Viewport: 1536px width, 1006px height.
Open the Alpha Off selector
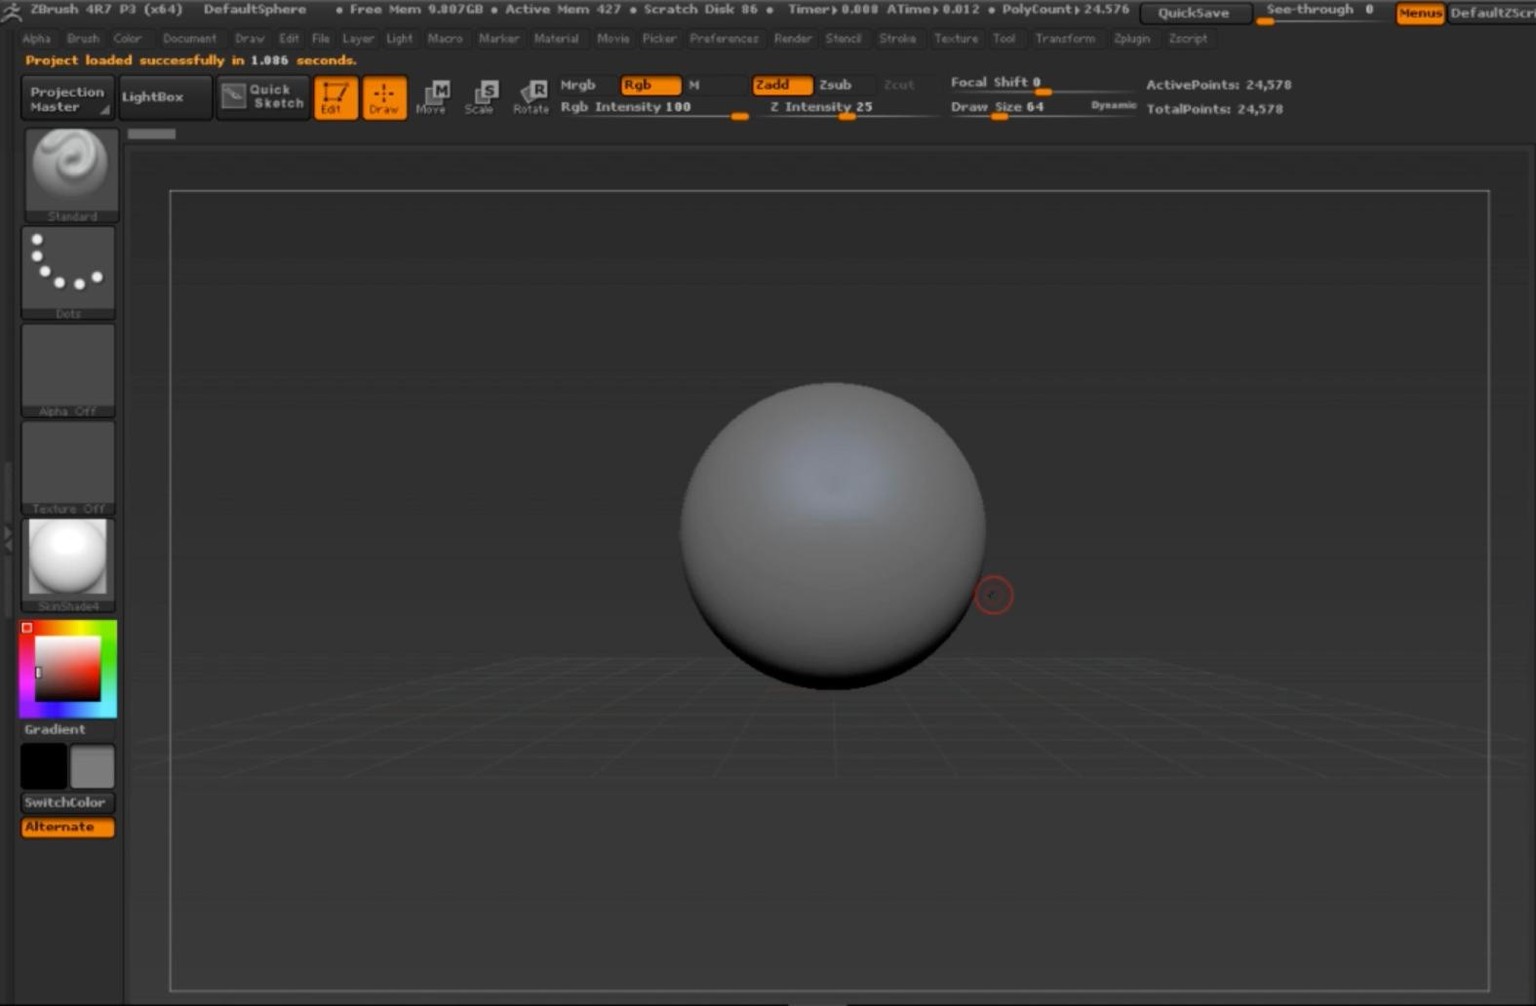point(68,370)
